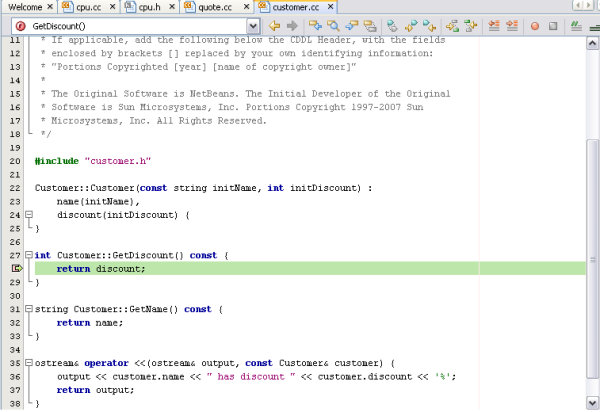This screenshot has width=600, height=412.
Task: Click program counter icon in line gutter
Action: [x=17, y=269]
